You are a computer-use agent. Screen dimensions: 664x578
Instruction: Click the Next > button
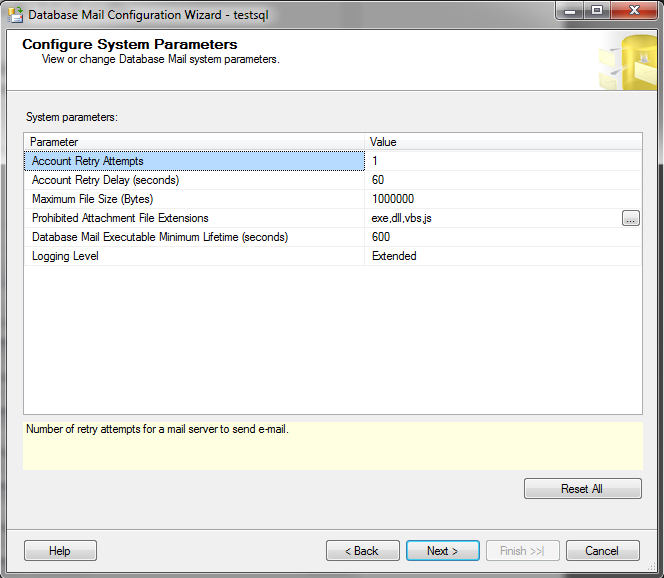point(443,550)
